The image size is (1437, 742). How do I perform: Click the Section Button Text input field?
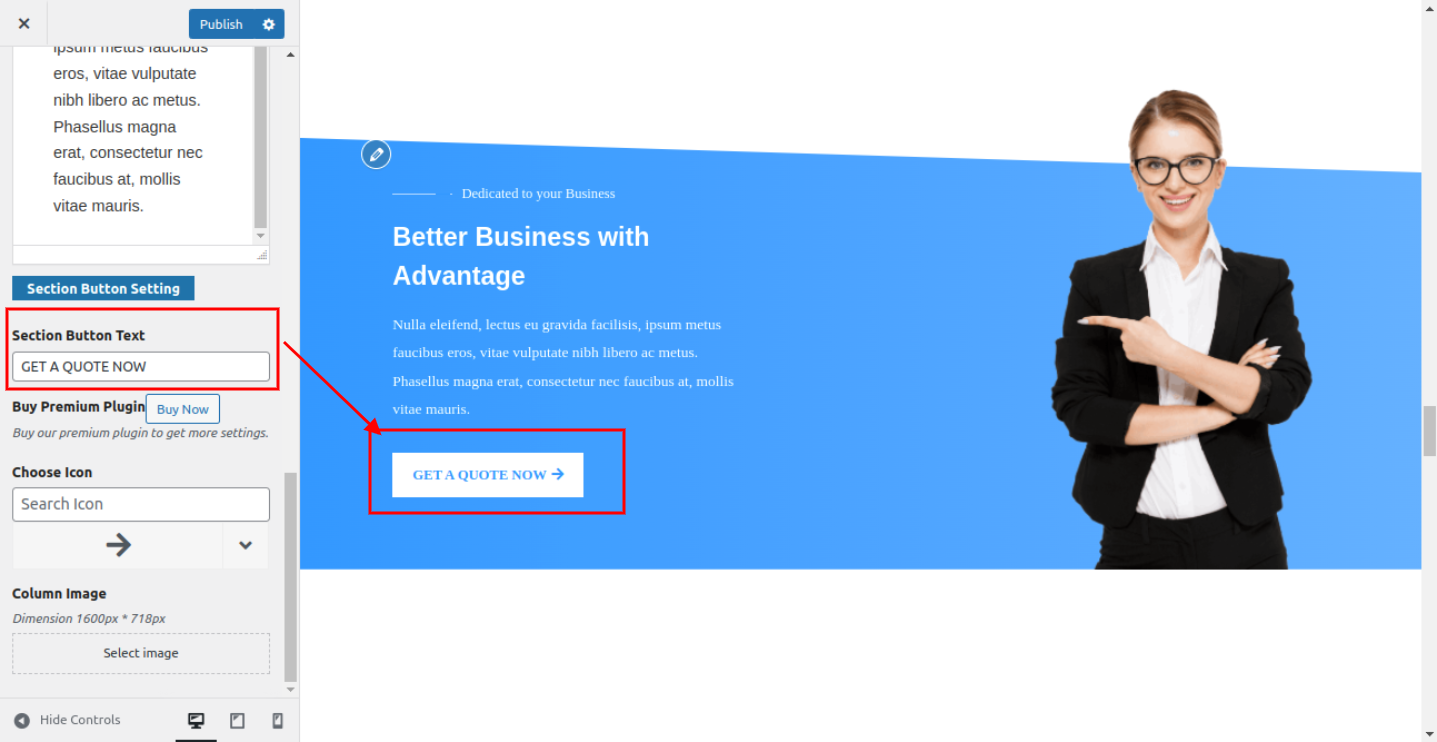[x=141, y=366]
